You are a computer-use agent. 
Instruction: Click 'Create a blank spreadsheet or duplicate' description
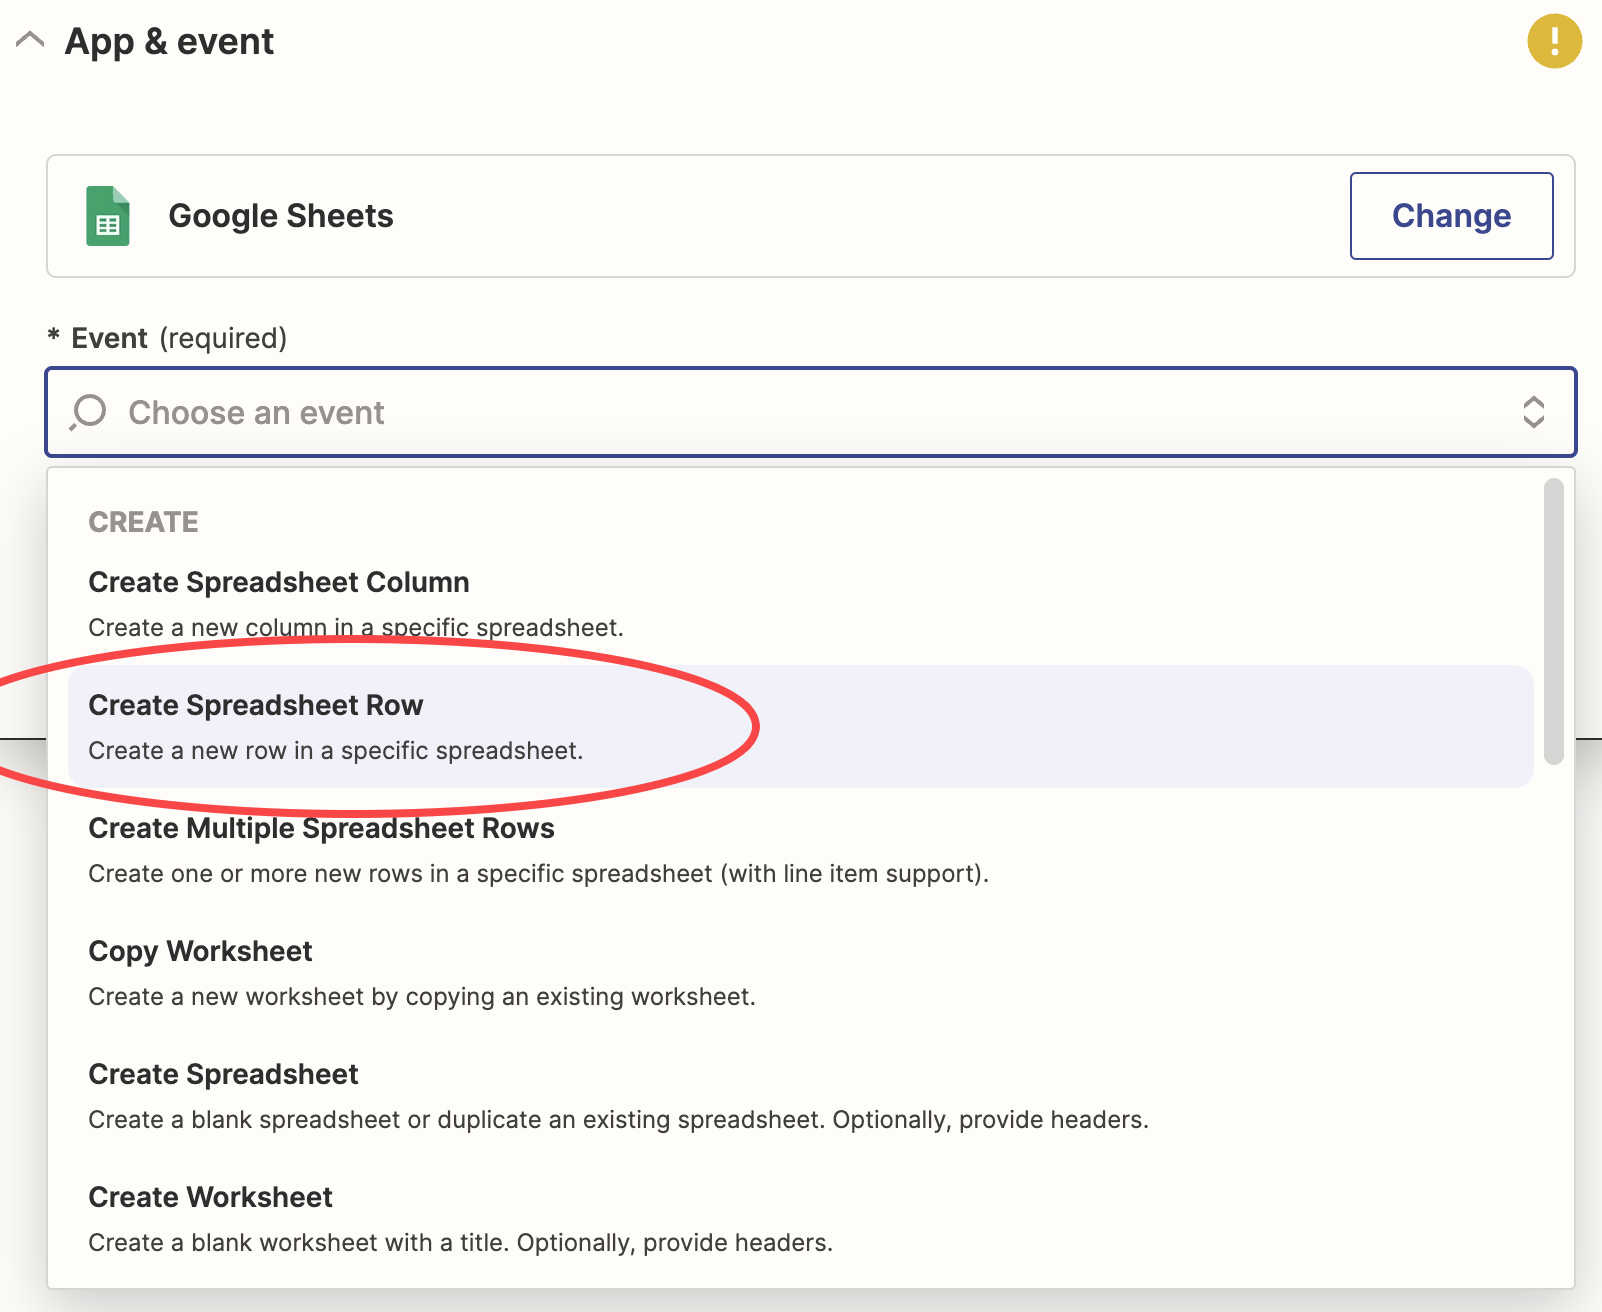619,1120
